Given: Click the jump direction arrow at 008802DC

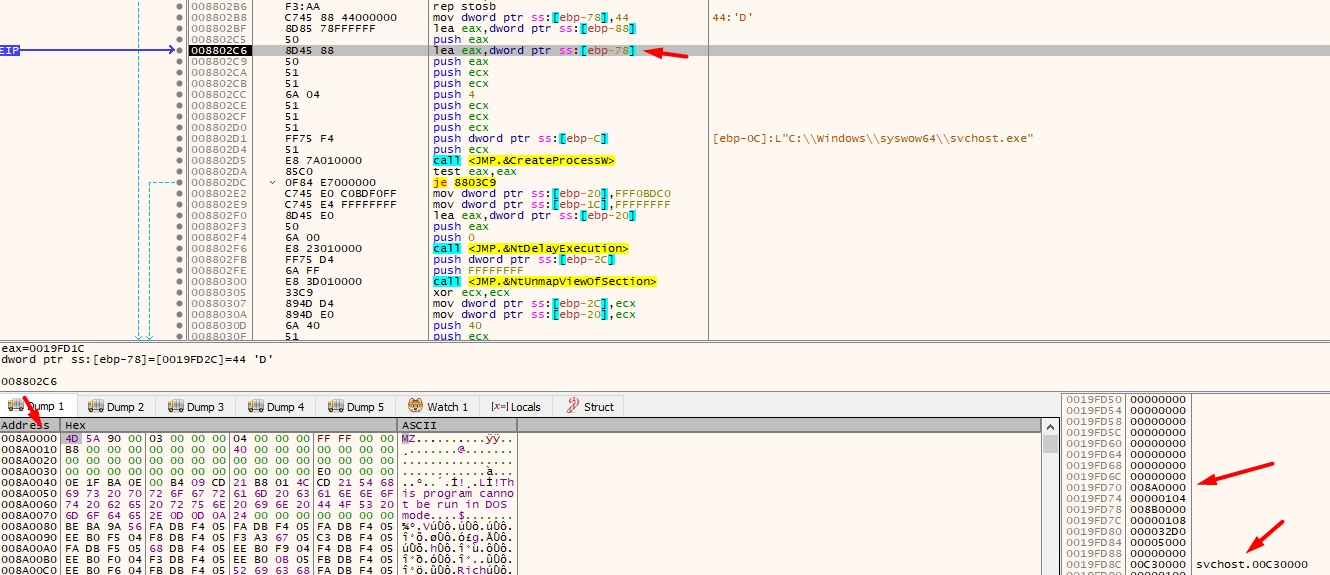Looking at the screenshot, I should pyautogui.click(x=273, y=182).
